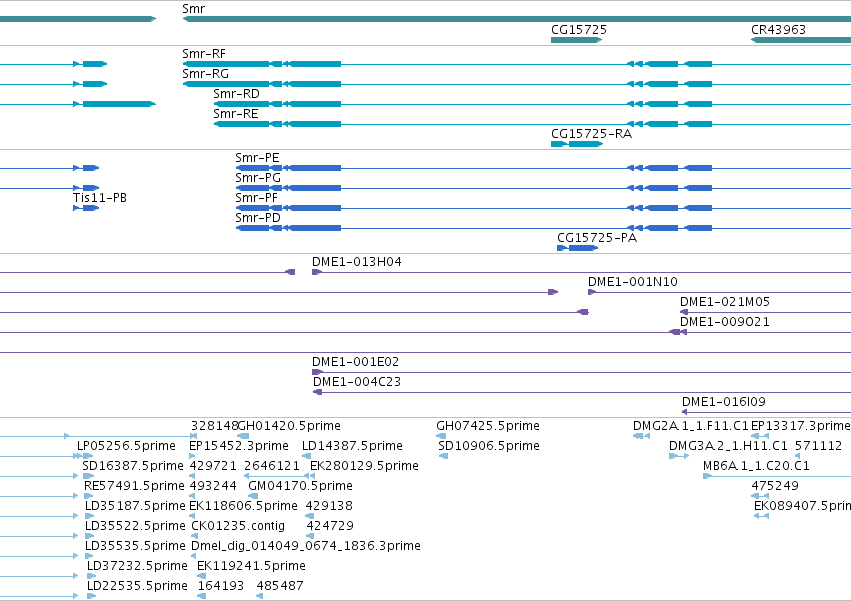
Task: Select the Smr-RG transcript label
Action: 206,74
